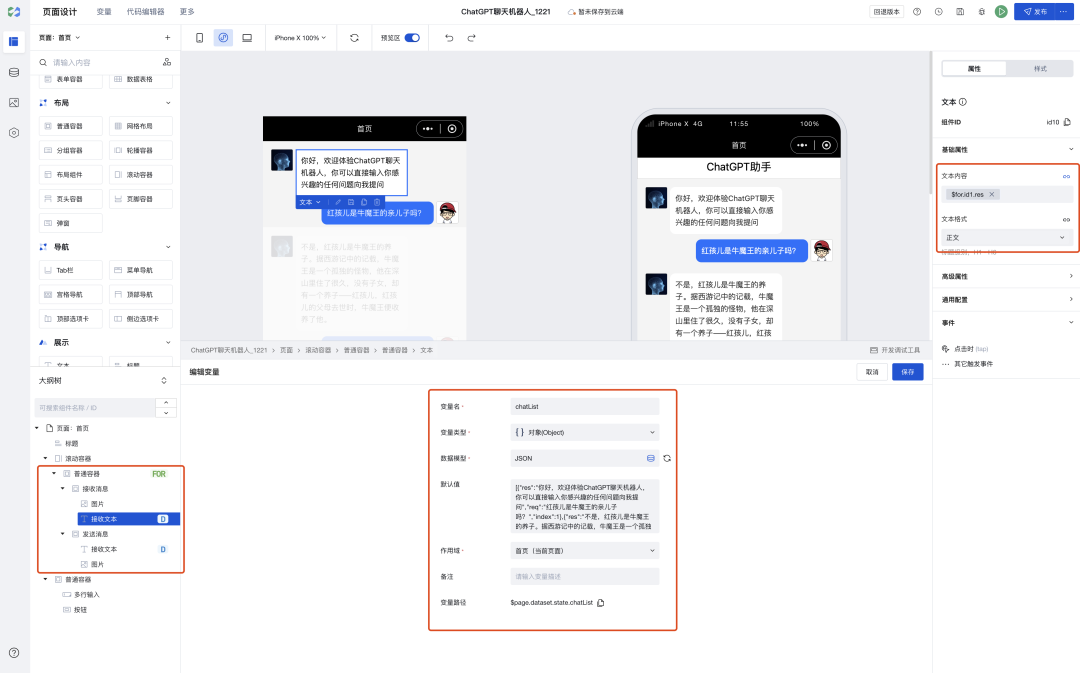This screenshot has width=1080, height=673.
Task: Click the JSON data model edit icon
Action: [x=651, y=458]
